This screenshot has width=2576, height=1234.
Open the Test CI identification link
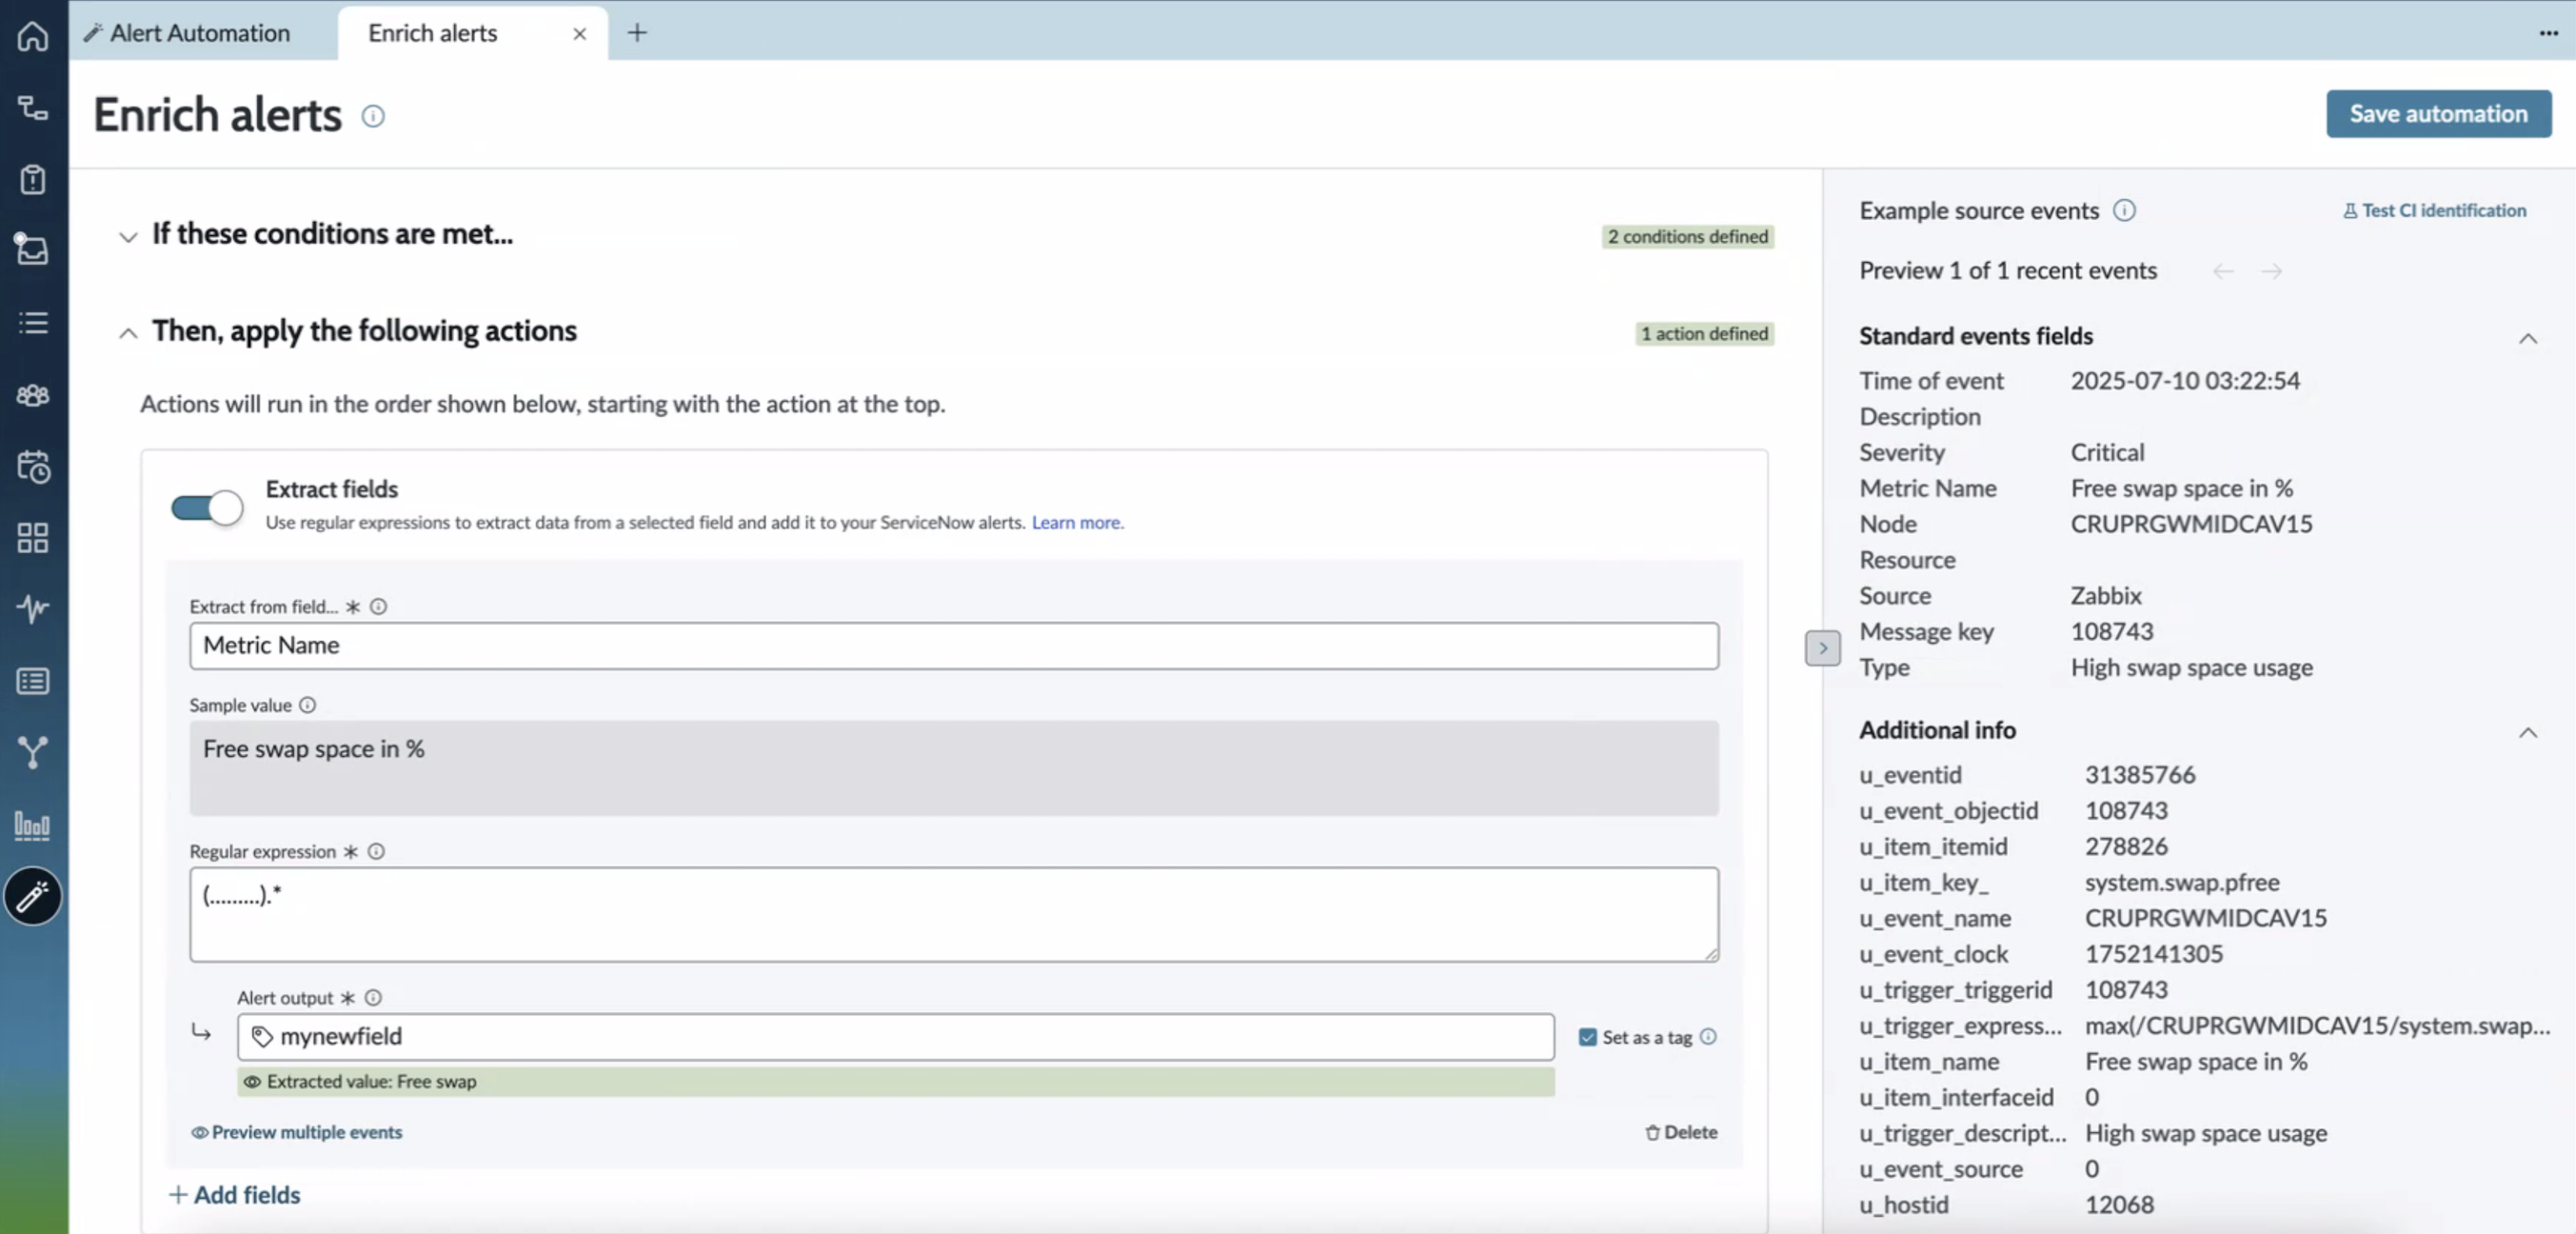tap(2434, 210)
